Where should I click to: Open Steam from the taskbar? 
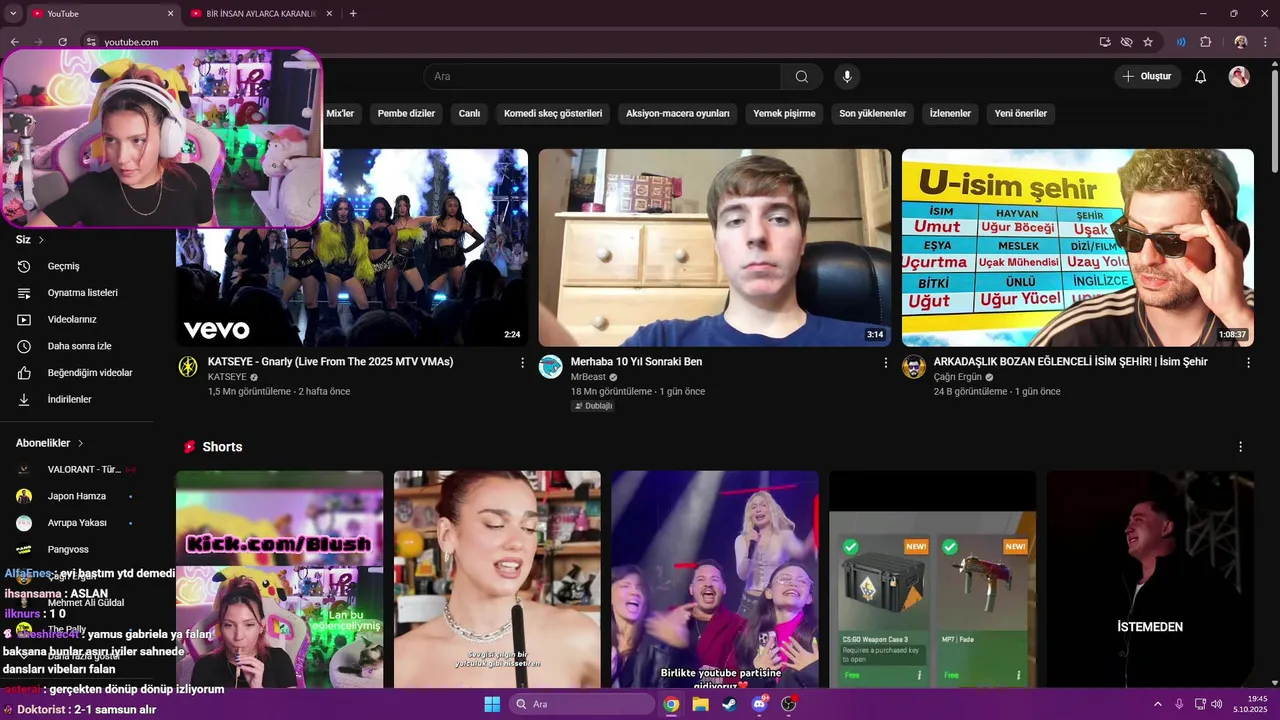(730, 704)
